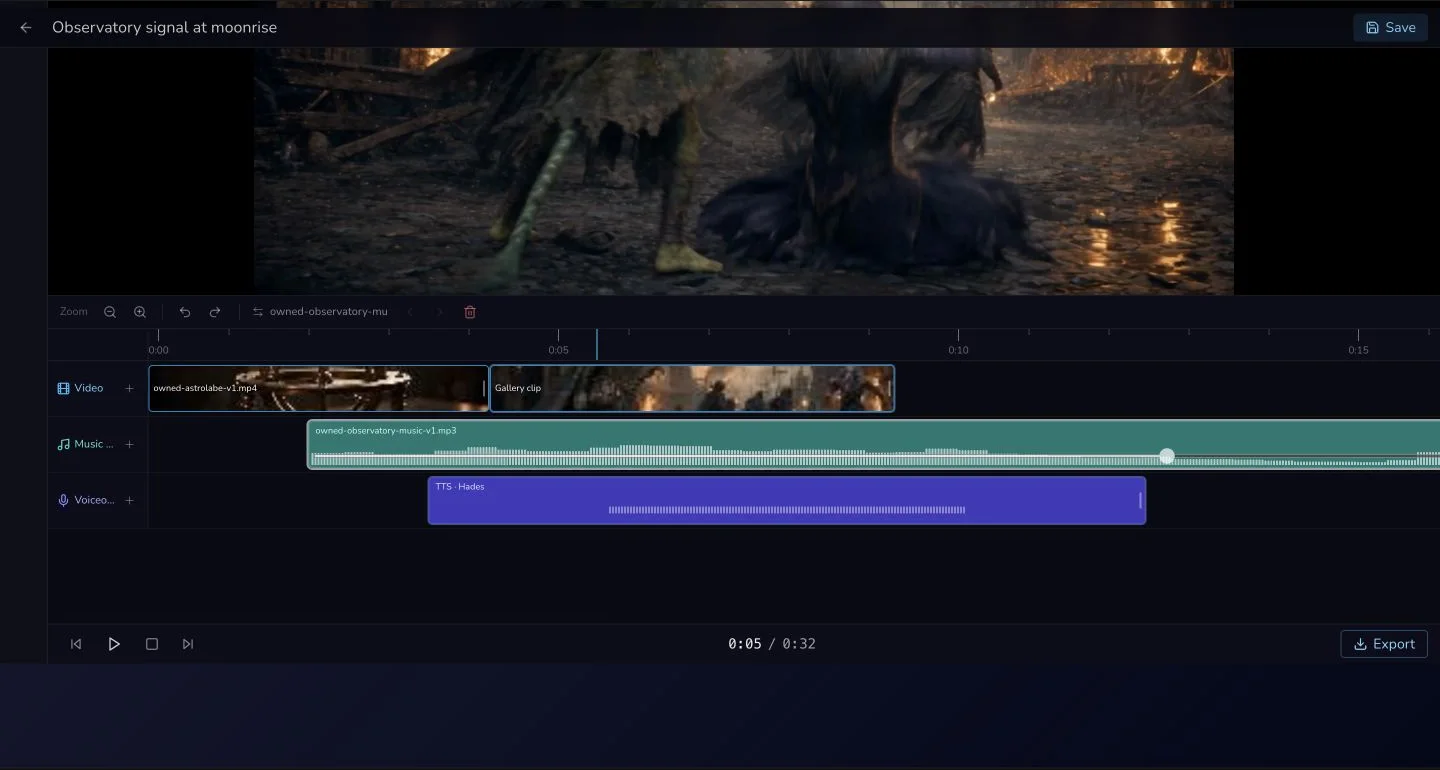Select the owned-observatory-music-v1.mp3 audio clip
Image resolution: width=1440 pixels, height=770 pixels.
873,444
